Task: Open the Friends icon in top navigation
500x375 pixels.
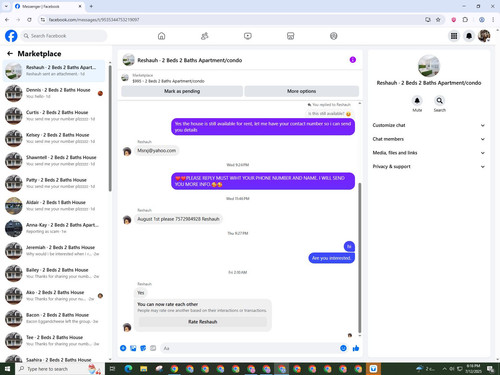Action: tap(205, 36)
